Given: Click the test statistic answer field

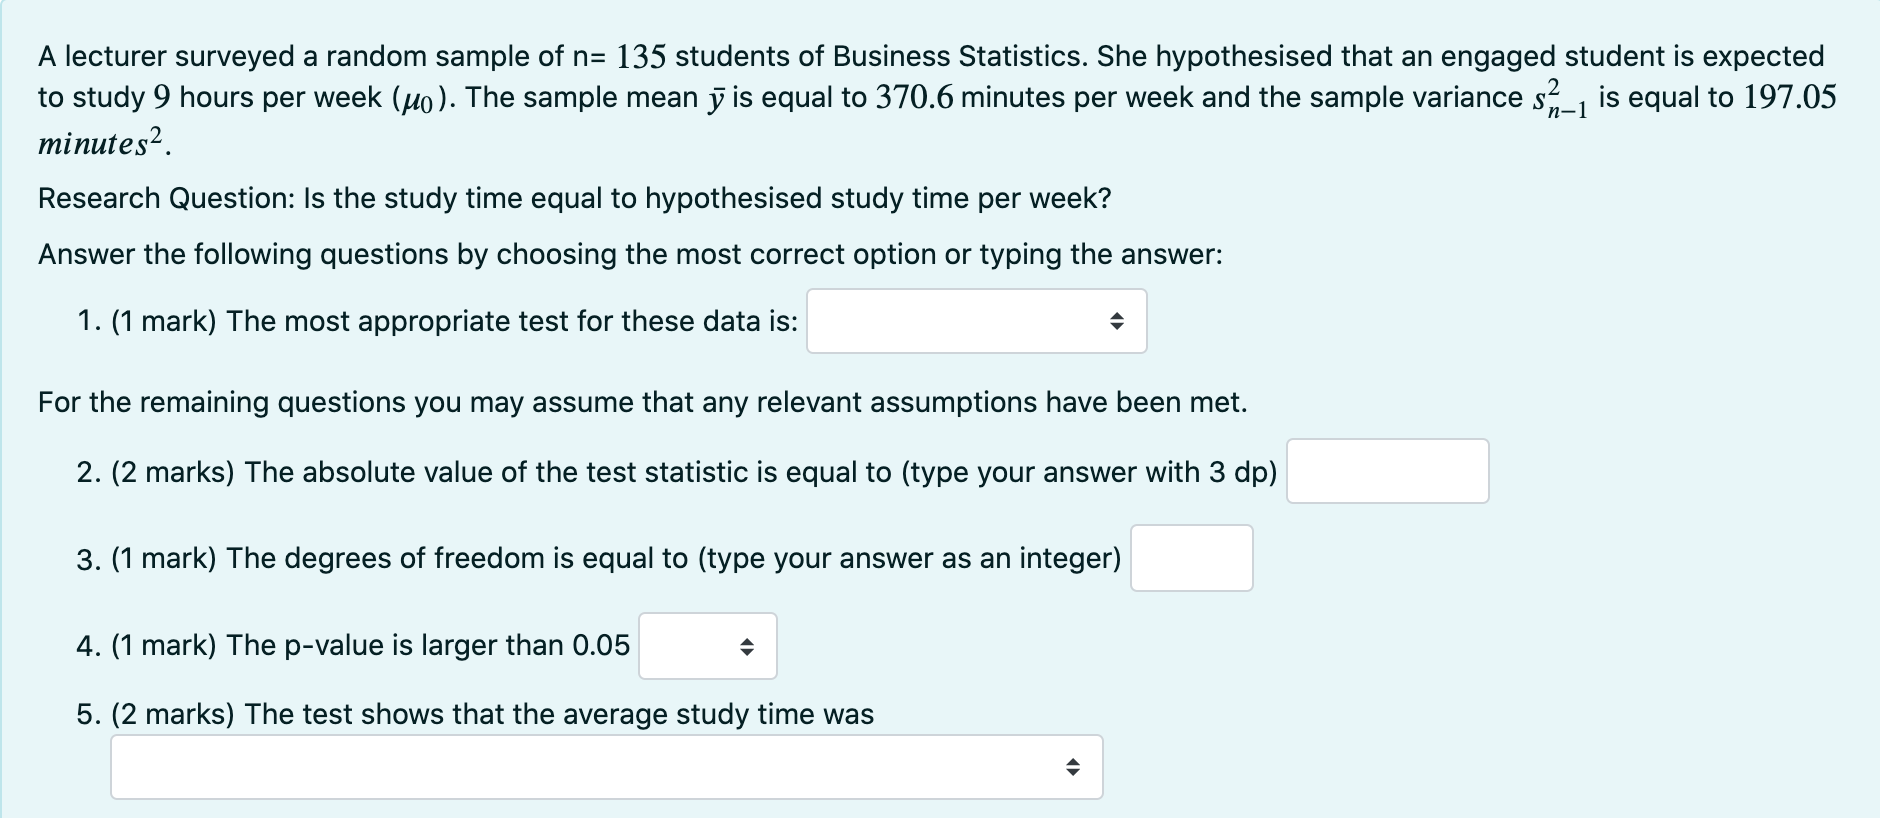Looking at the screenshot, I should [x=1387, y=471].
